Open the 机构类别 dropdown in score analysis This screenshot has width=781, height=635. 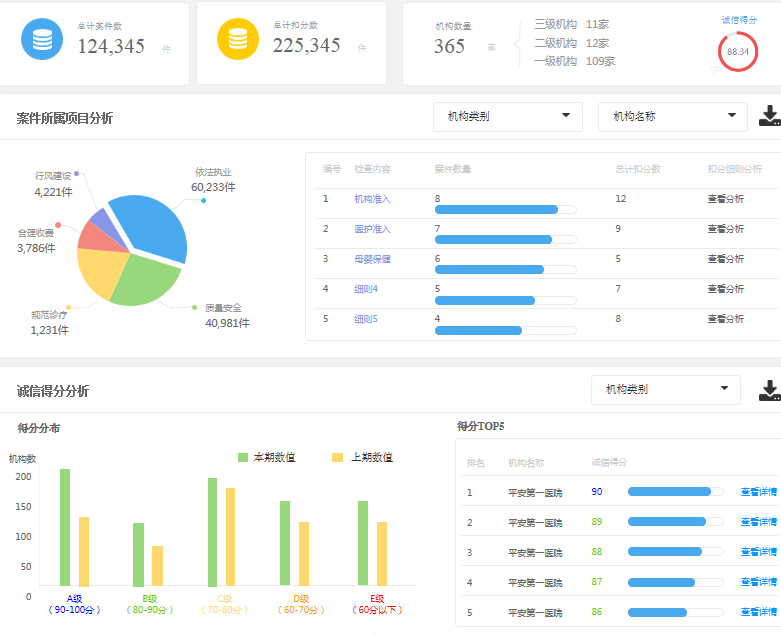(x=665, y=390)
